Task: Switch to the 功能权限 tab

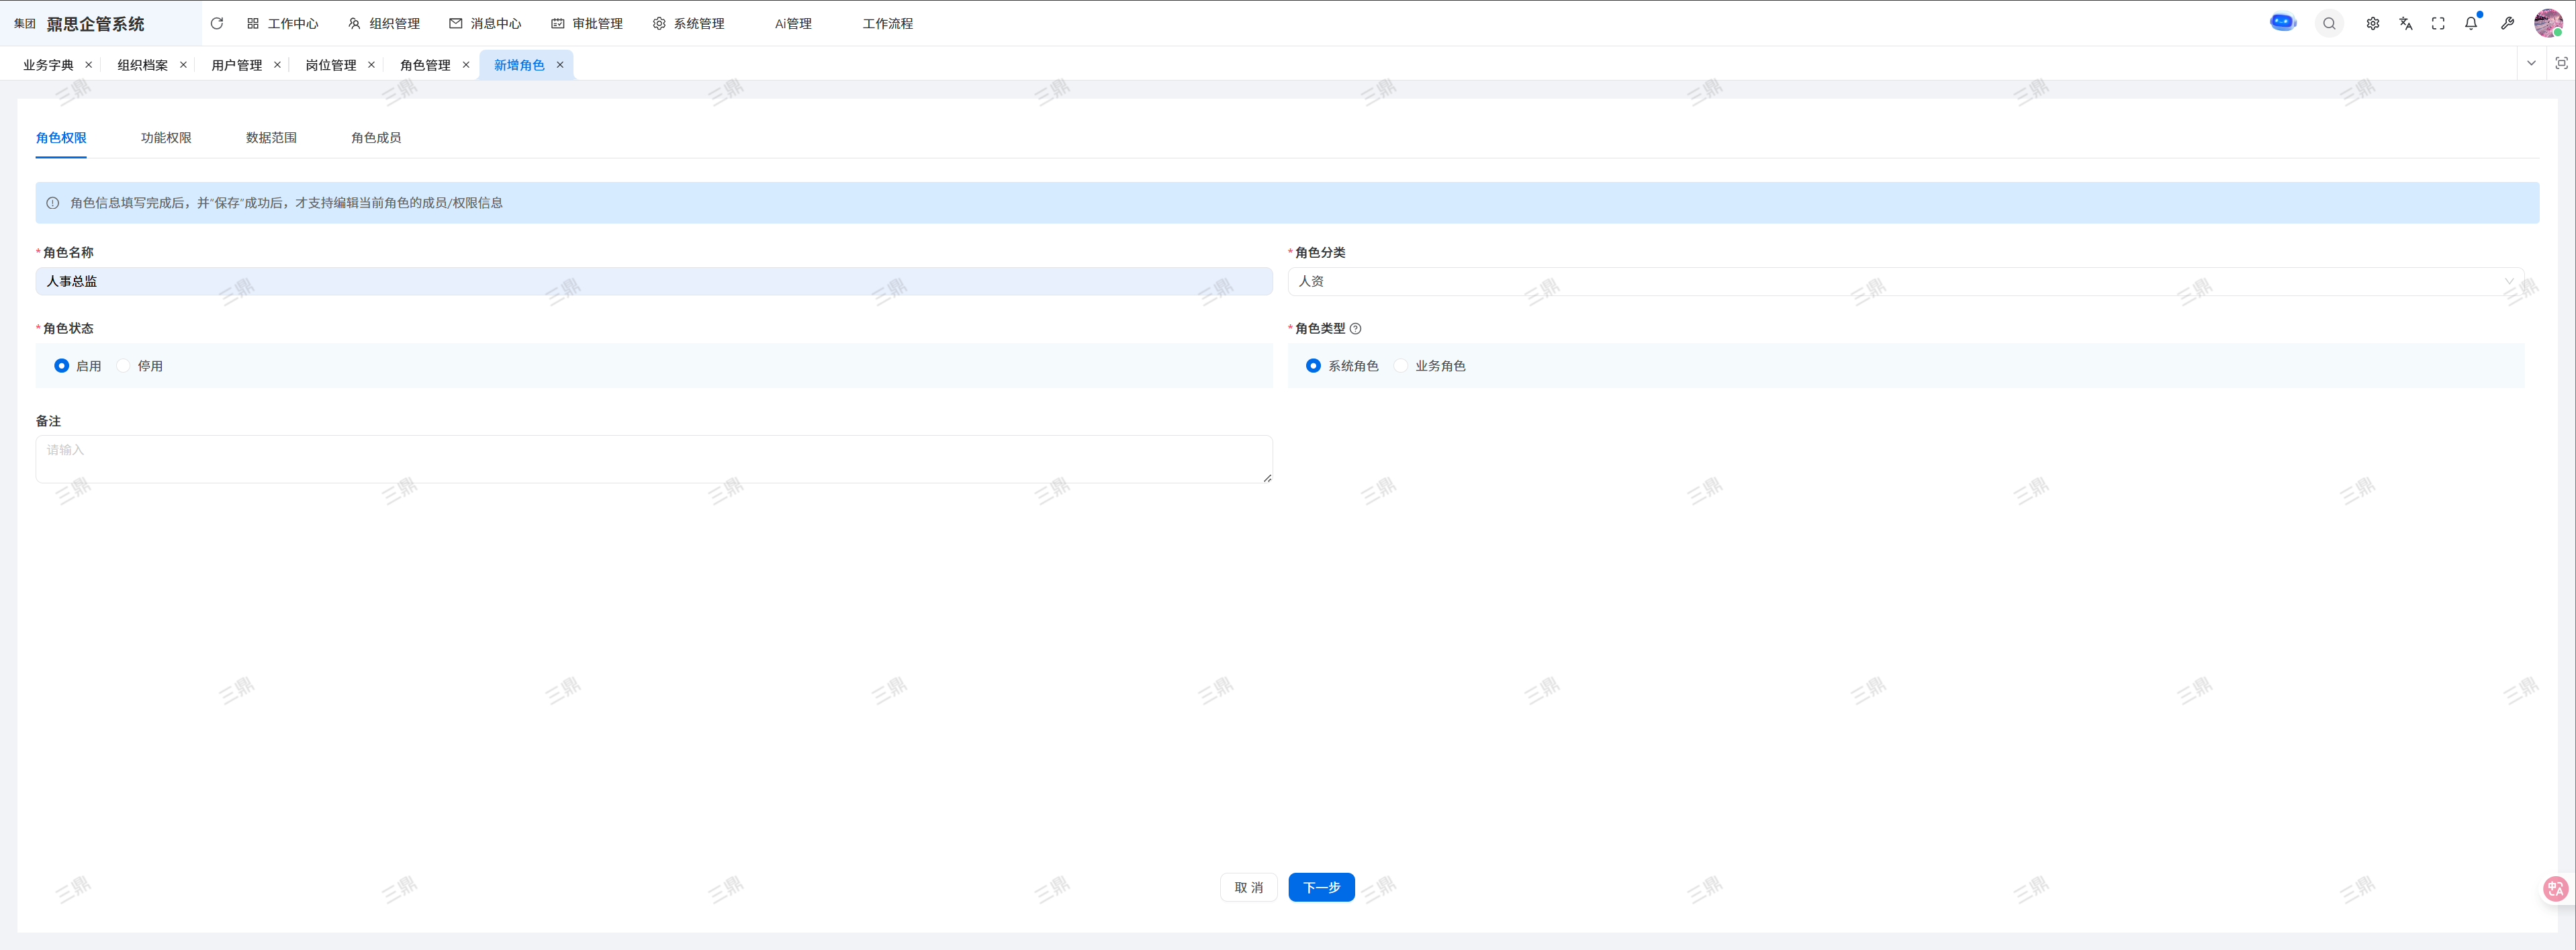Action: pyautogui.click(x=166, y=138)
